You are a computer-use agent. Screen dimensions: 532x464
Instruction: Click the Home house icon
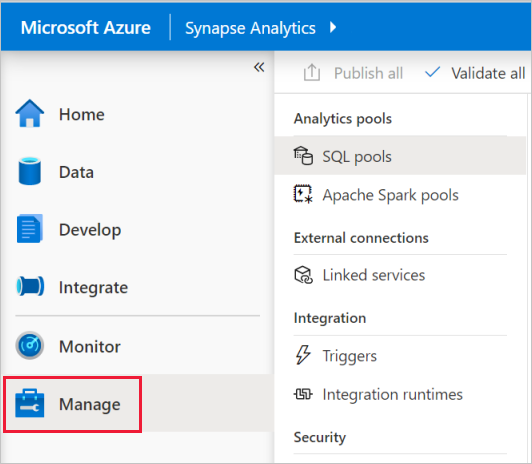[x=30, y=114]
